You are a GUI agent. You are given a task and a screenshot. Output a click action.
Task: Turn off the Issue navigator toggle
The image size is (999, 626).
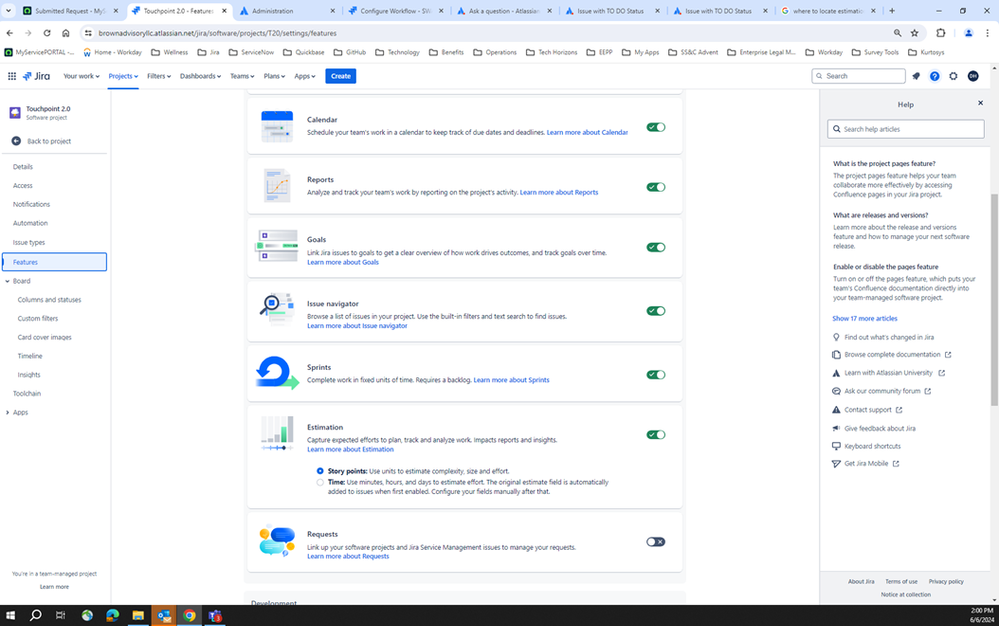(x=656, y=311)
